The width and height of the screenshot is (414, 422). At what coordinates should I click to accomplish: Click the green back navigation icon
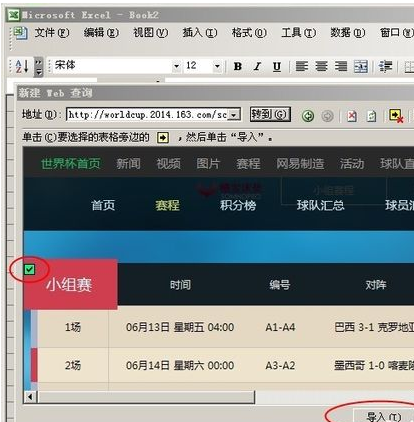click(x=308, y=116)
